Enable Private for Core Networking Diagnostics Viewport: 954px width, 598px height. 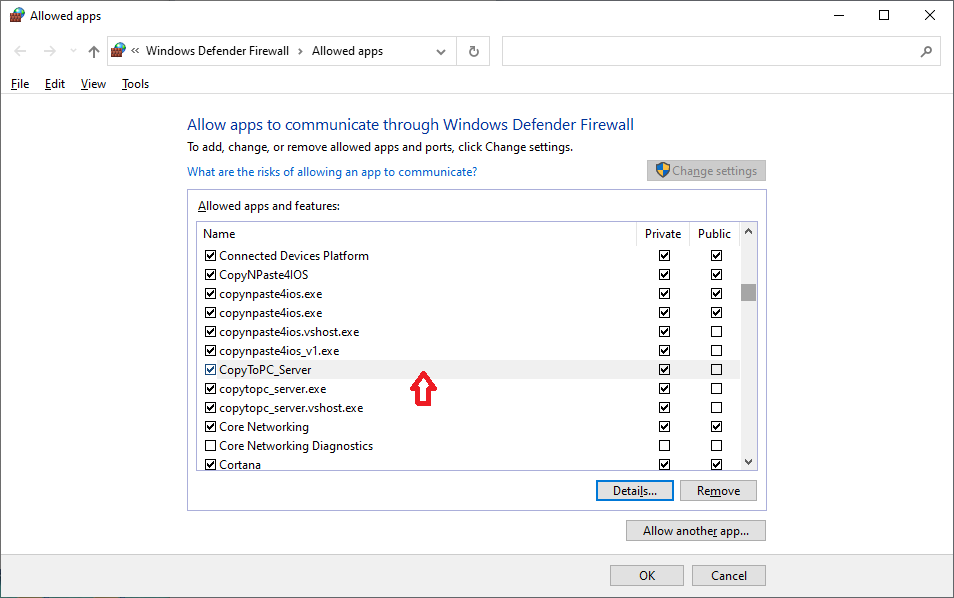(x=664, y=445)
